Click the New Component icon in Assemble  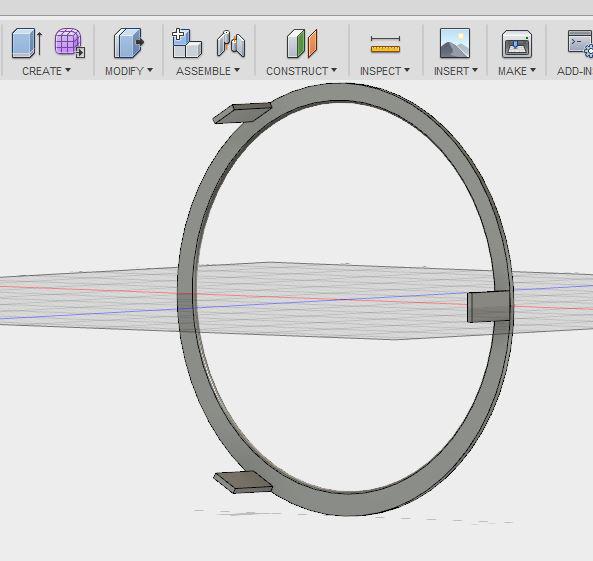pyautogui.click(x=187, y=43)
